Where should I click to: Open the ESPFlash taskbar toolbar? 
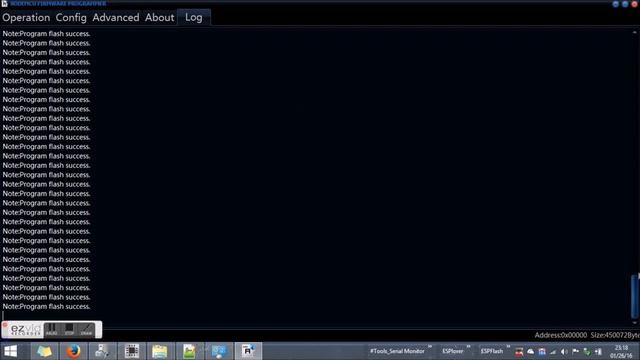point(492,351)
